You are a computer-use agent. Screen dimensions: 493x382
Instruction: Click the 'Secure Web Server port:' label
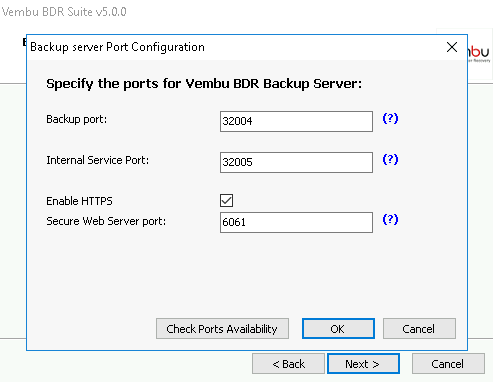tap(106, 221)
